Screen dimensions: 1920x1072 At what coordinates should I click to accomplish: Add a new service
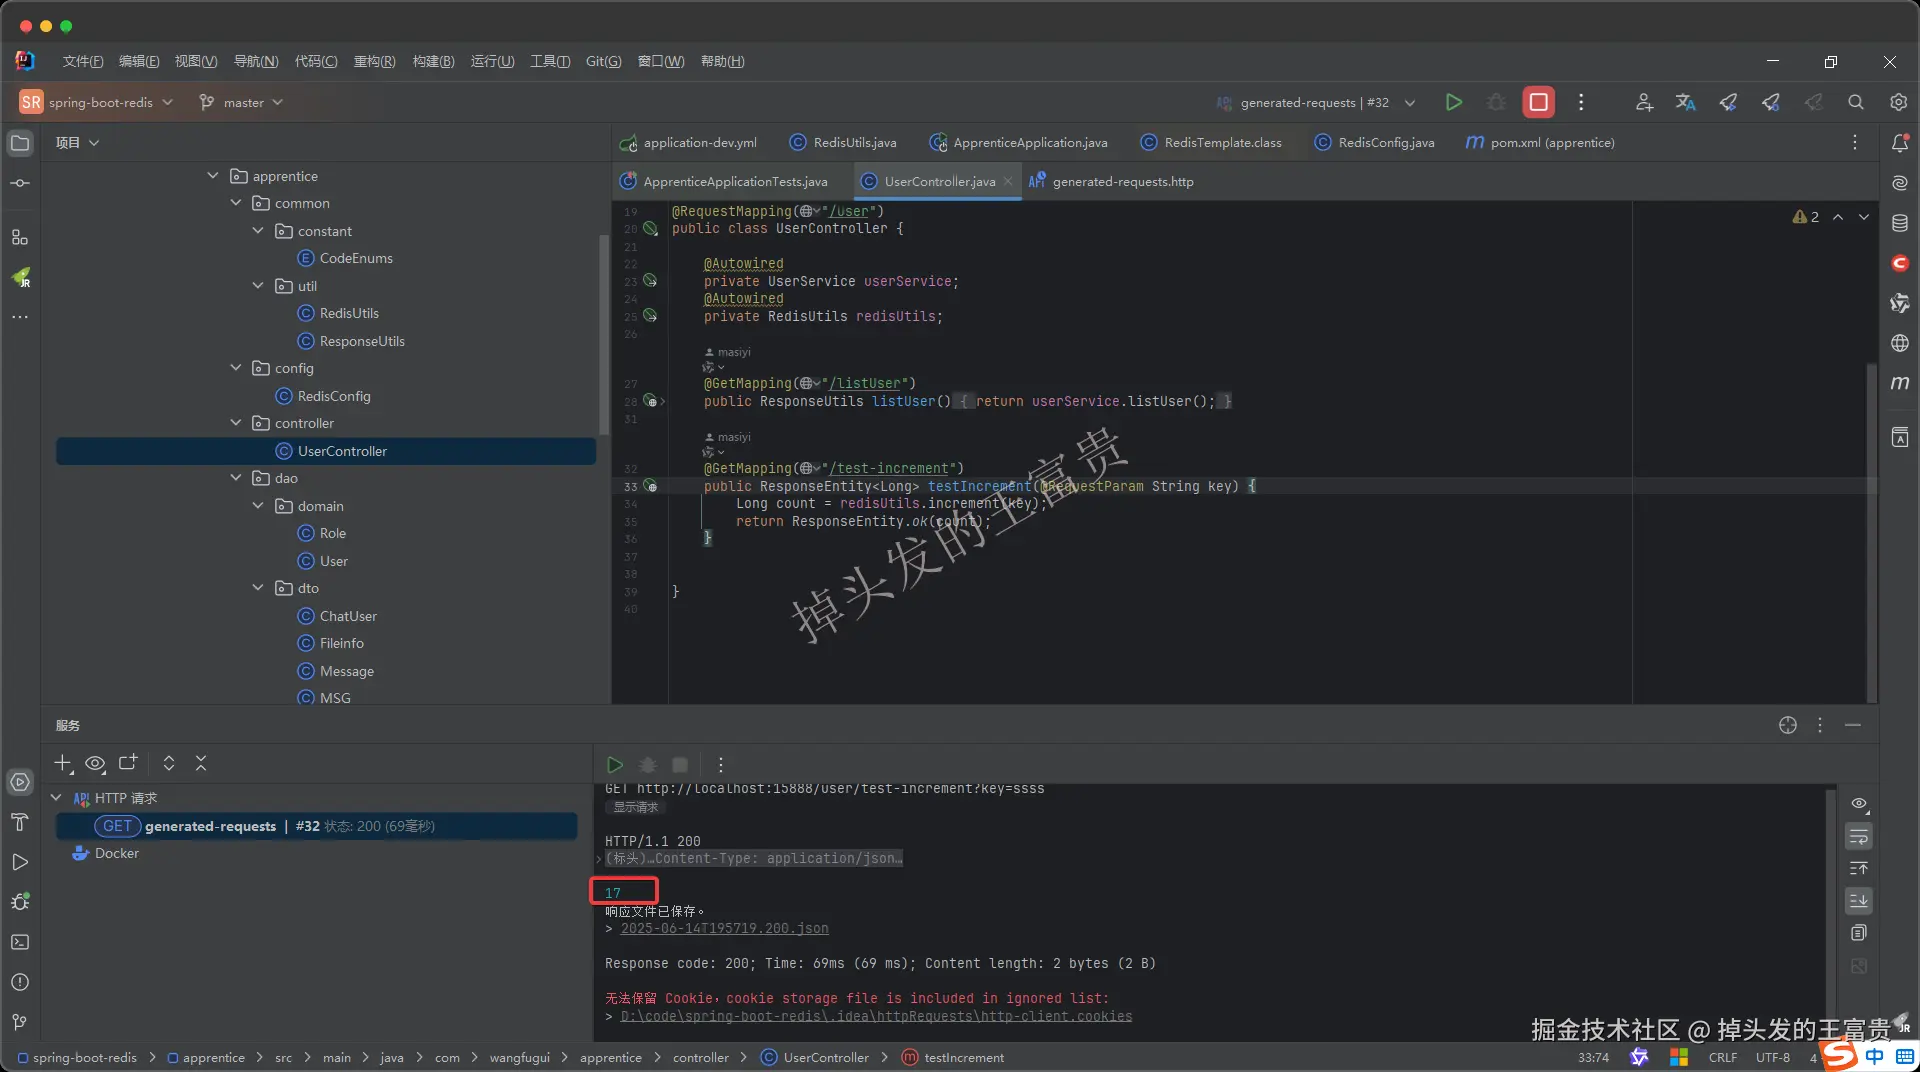(x=63, y=763)
